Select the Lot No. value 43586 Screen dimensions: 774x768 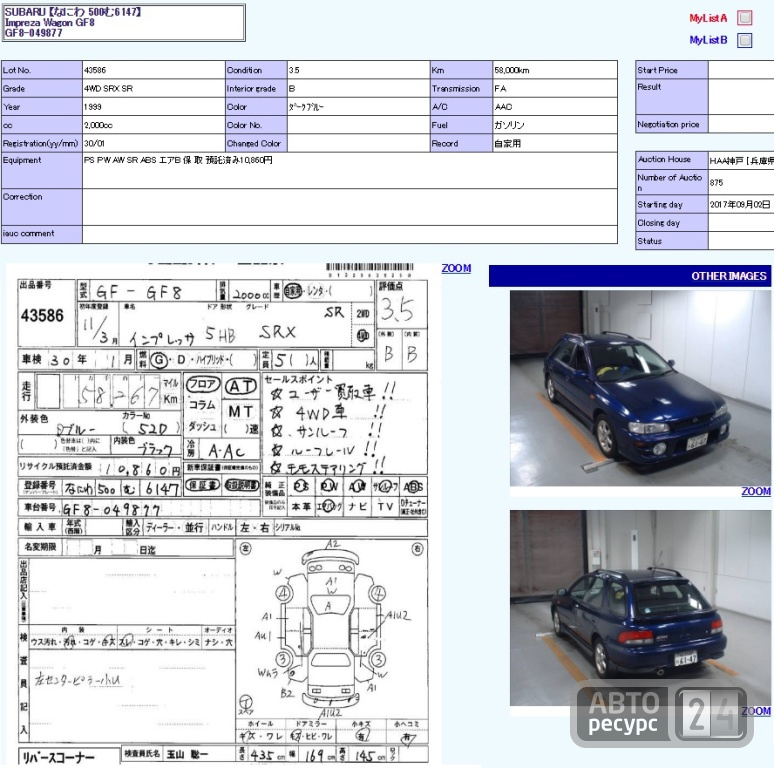pyautogui.click(x=95, y=70)
